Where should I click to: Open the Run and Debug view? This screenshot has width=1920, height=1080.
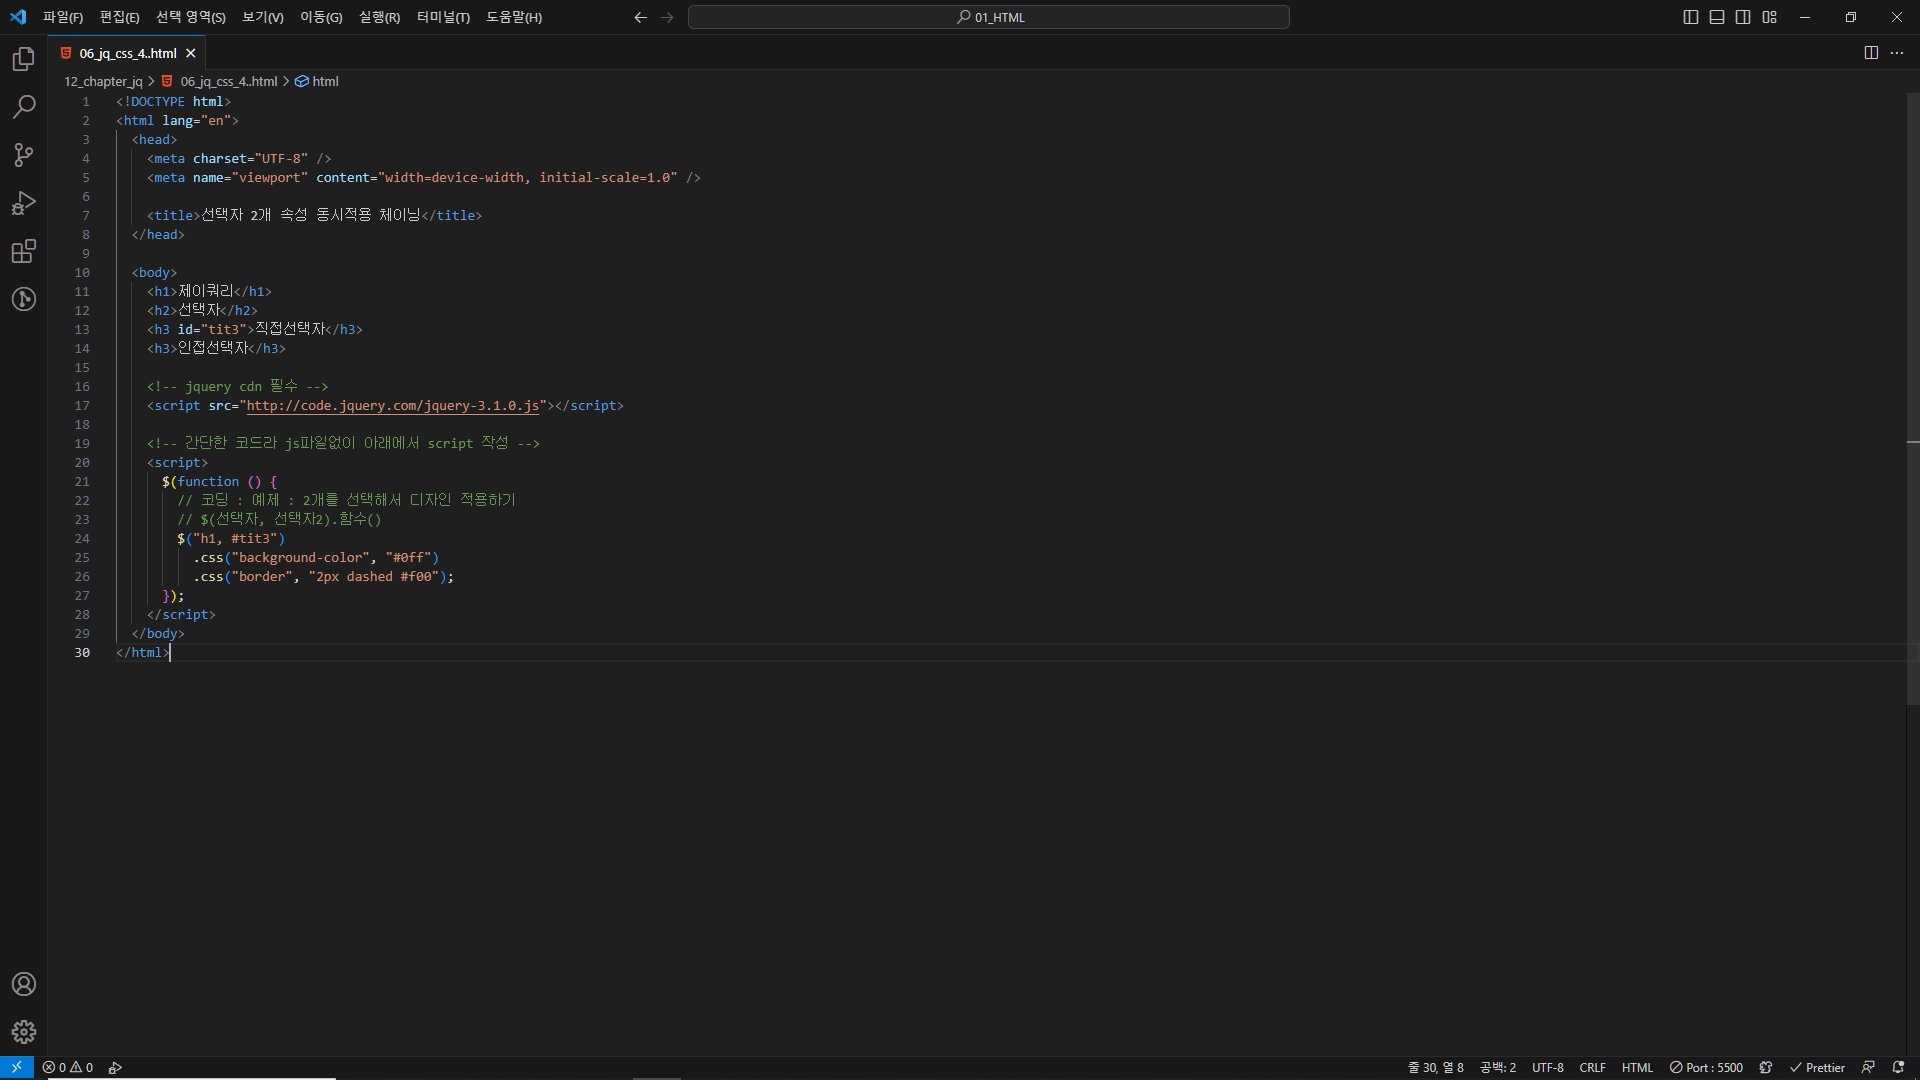click(24, 203)
